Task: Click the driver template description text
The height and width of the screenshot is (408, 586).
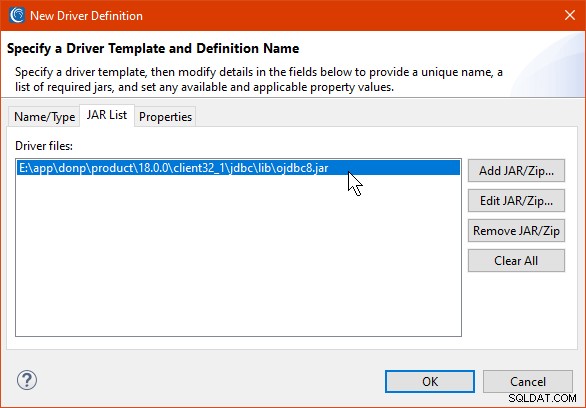Action: [259, 80]
